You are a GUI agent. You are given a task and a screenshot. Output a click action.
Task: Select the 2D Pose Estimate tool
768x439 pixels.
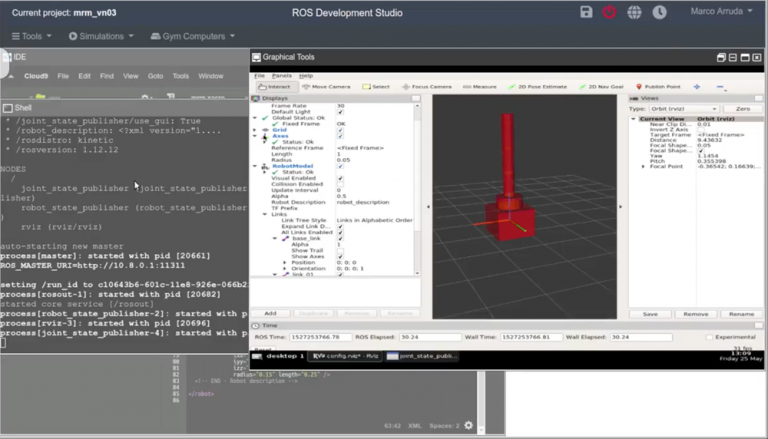click(537, 87)
